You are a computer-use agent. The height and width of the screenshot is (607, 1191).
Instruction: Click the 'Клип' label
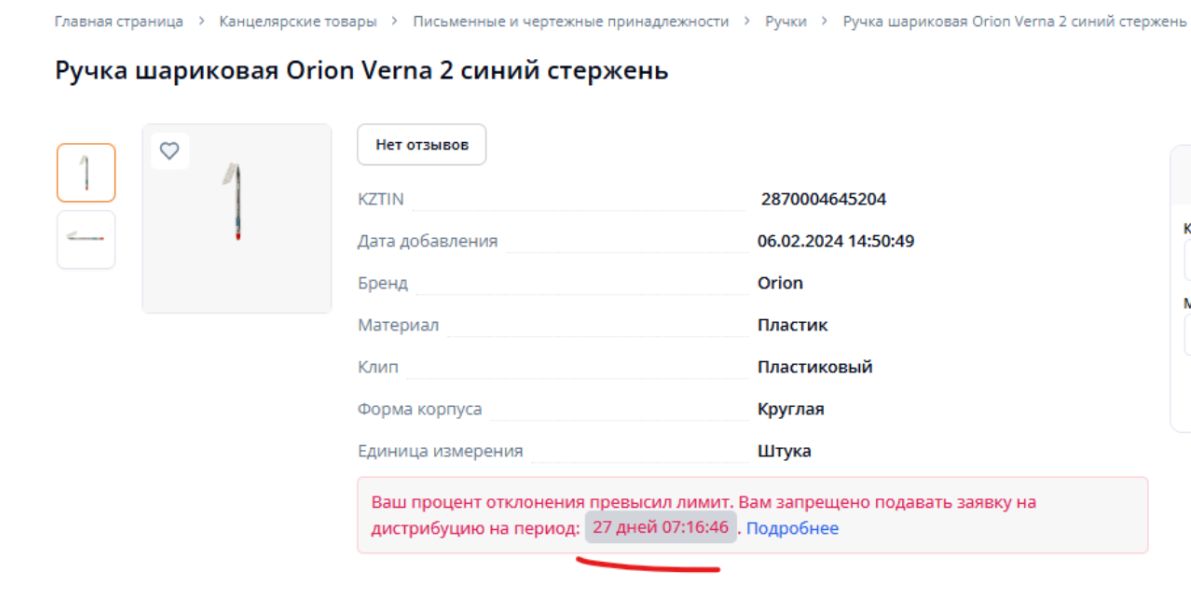(378, 366)
